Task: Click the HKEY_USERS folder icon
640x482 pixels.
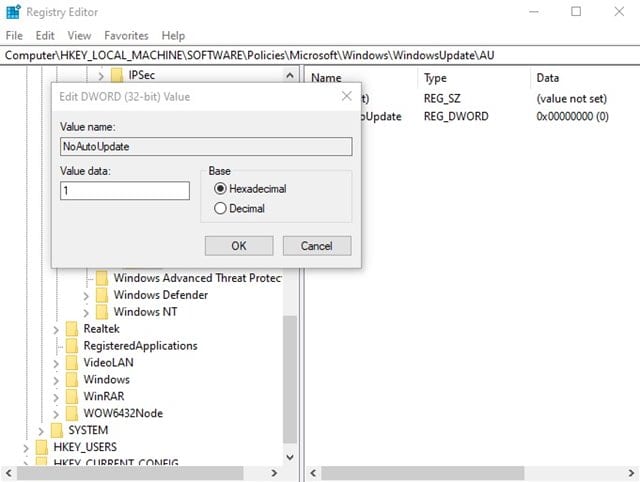Action: (x=41, y=447)
